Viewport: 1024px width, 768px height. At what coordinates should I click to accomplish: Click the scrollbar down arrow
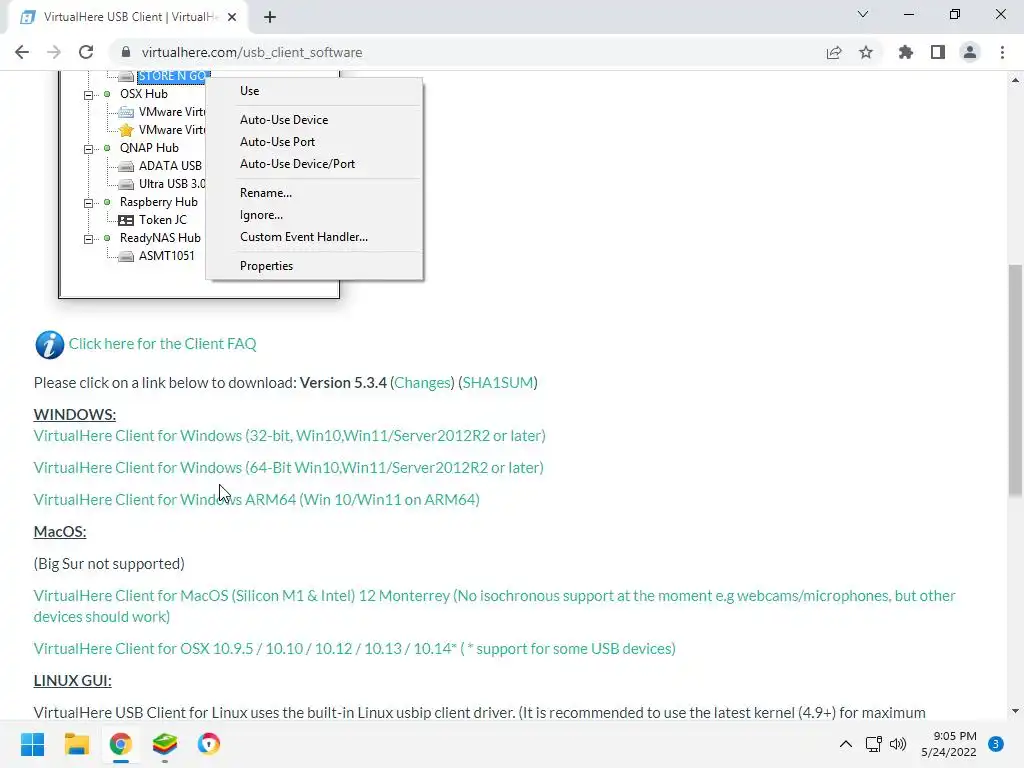(x=1015, y=711)
